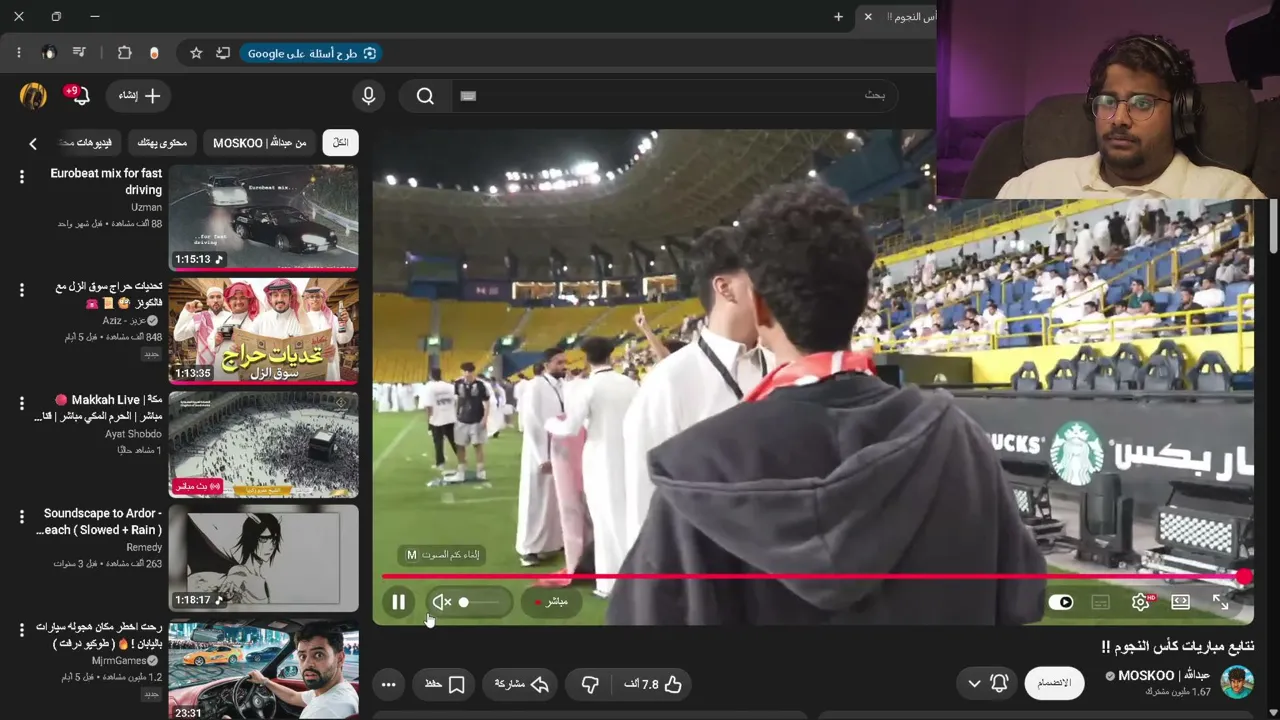Open options menu for Makkah Live video
Image resolution: width=1280 pixels, height=720 pixels.
(x=21, y=403)
